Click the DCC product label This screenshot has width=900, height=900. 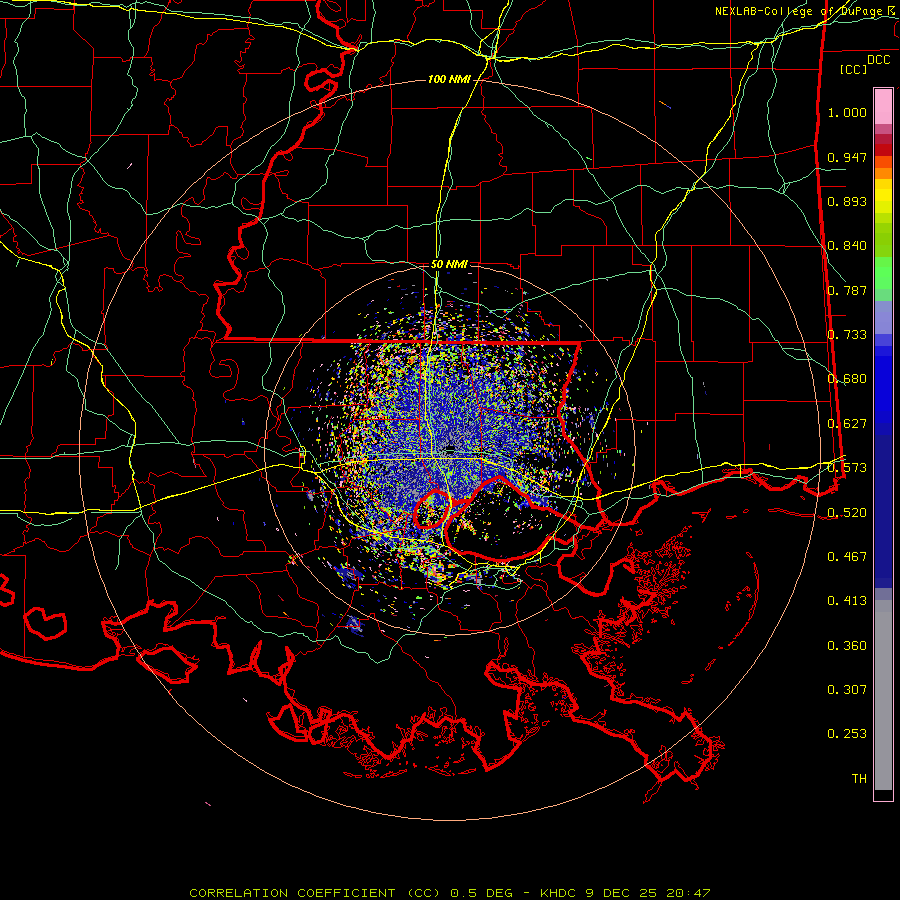(x=878, y=60)
